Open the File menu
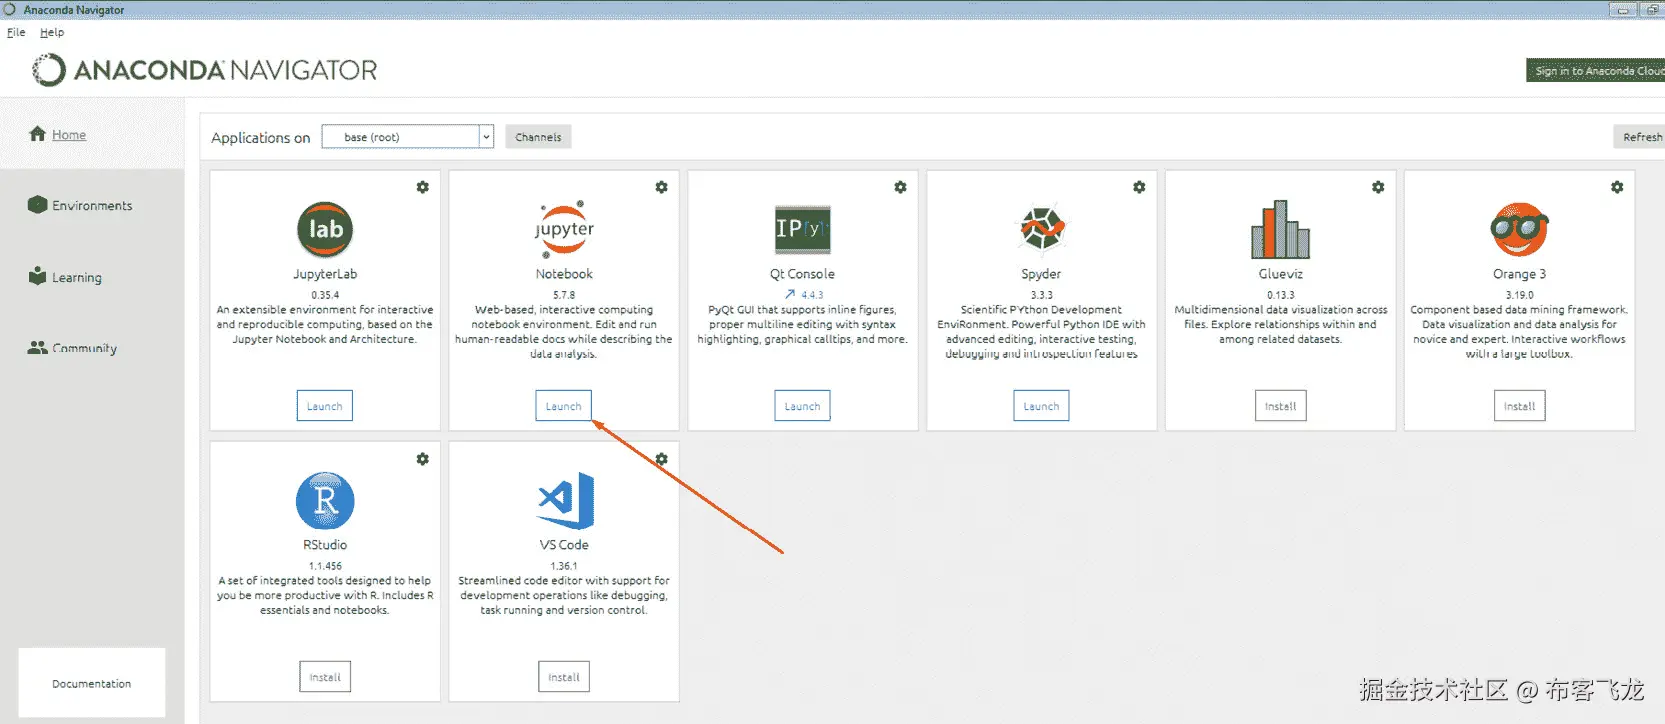The height and width of the screenshot is (724, 1665). (16, 32)
